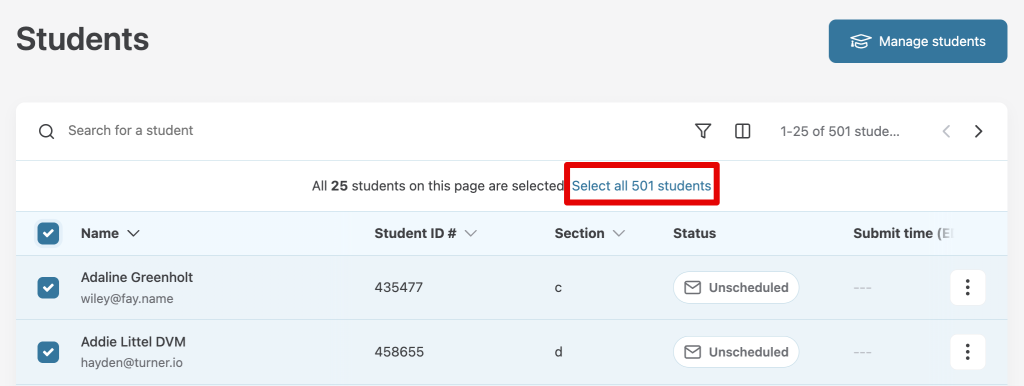
Task: Expand the Student ID # column chevron
Action: (470, 233)
